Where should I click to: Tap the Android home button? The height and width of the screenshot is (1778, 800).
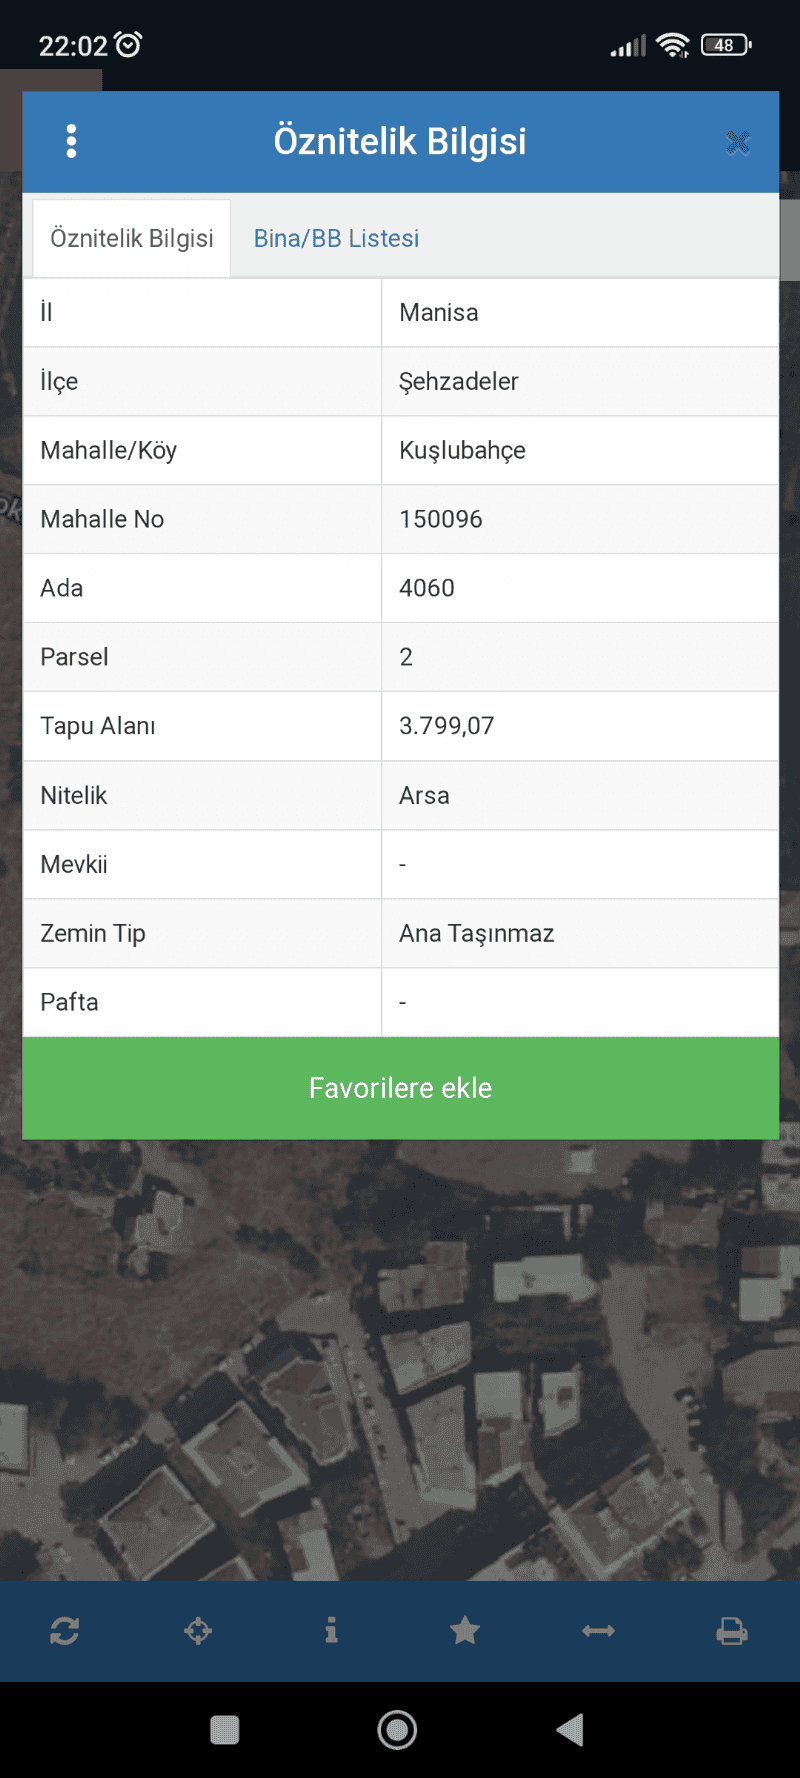pos(397,1729)
